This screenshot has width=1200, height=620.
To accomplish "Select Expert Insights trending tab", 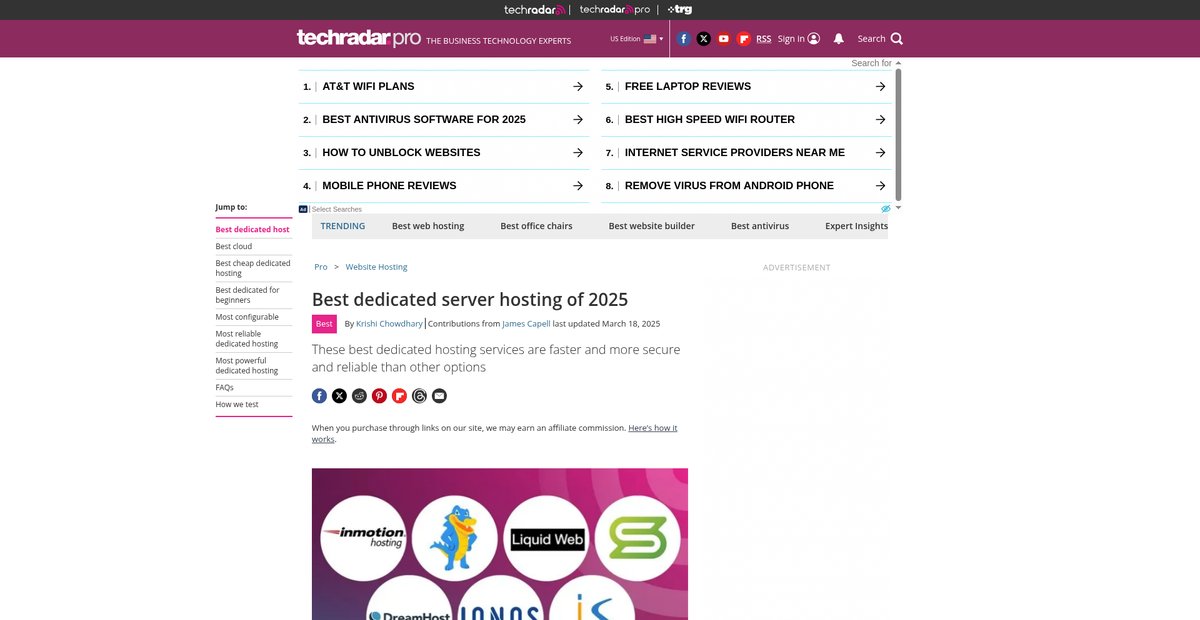I will [856, 226].
